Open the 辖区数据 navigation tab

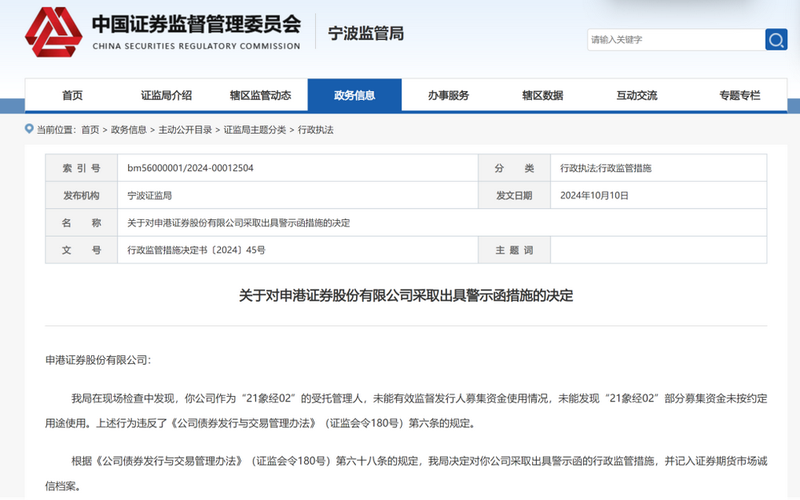click(x=542, y=95)
